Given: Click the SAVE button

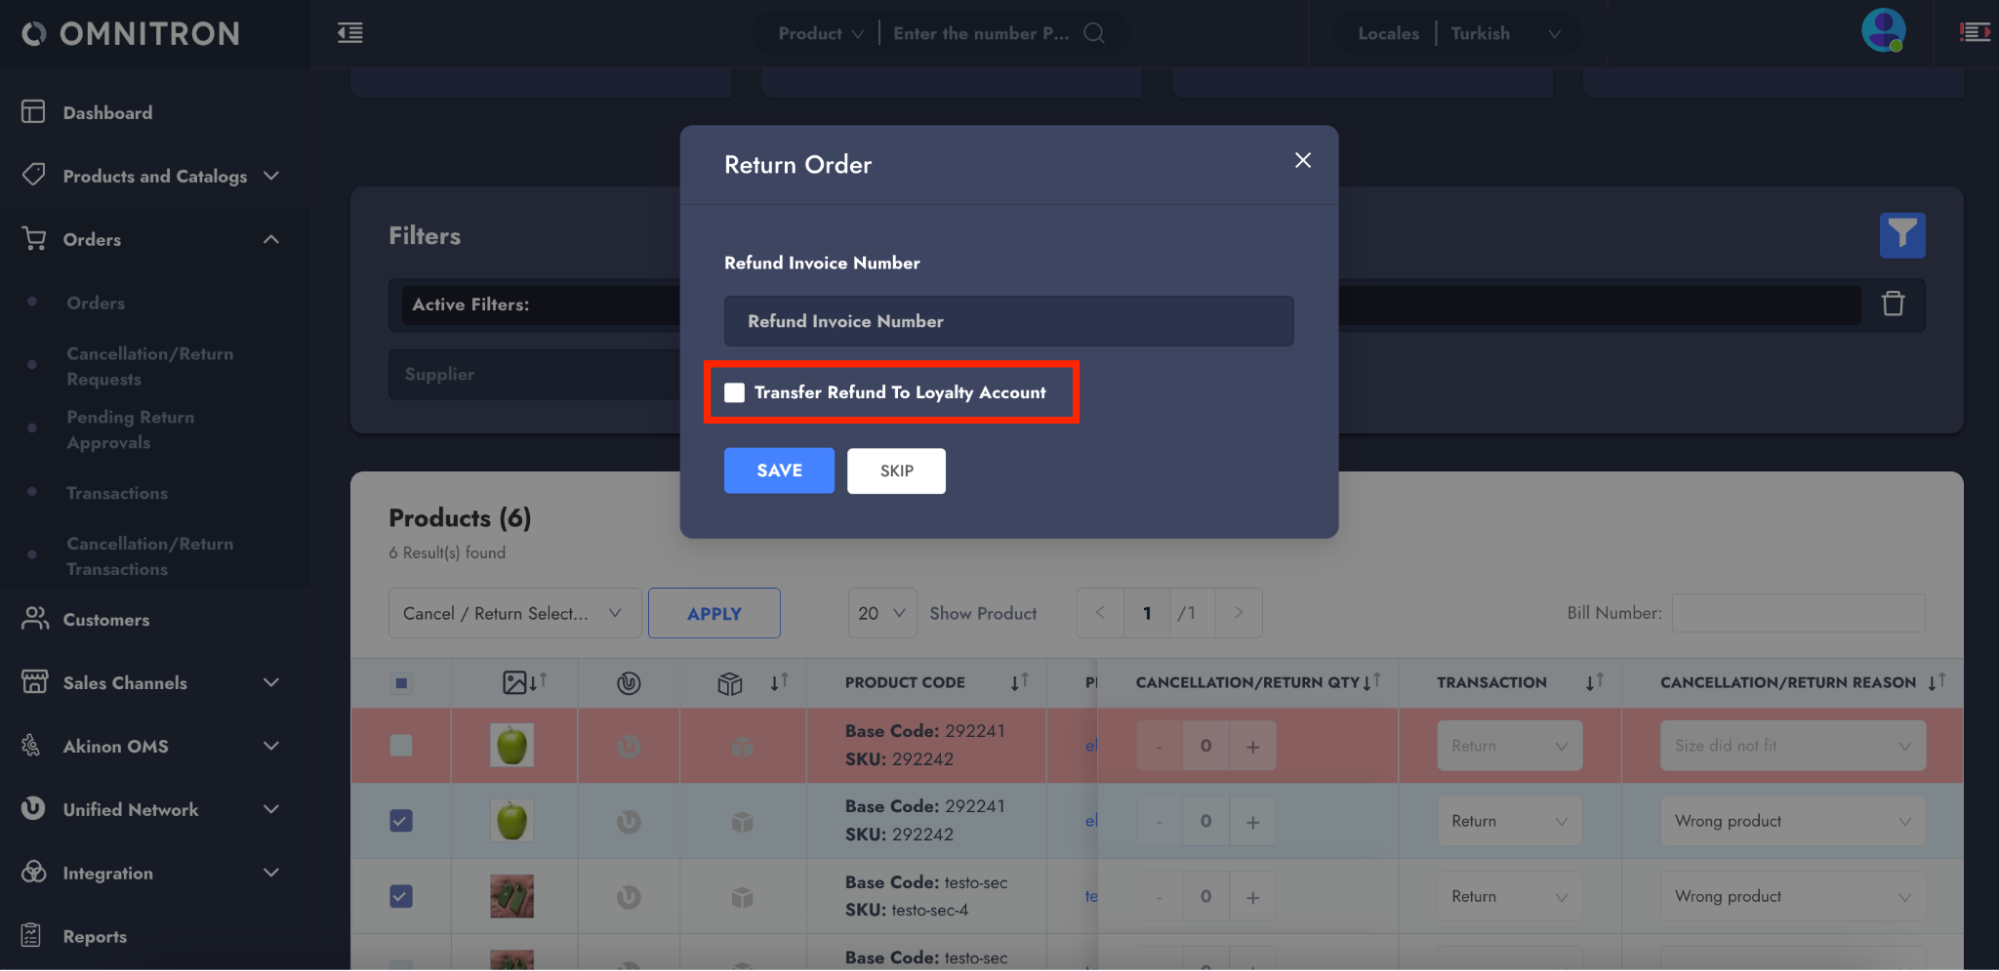Looking at the screenshot, I should pyautogui.click(x=778, y=471).
